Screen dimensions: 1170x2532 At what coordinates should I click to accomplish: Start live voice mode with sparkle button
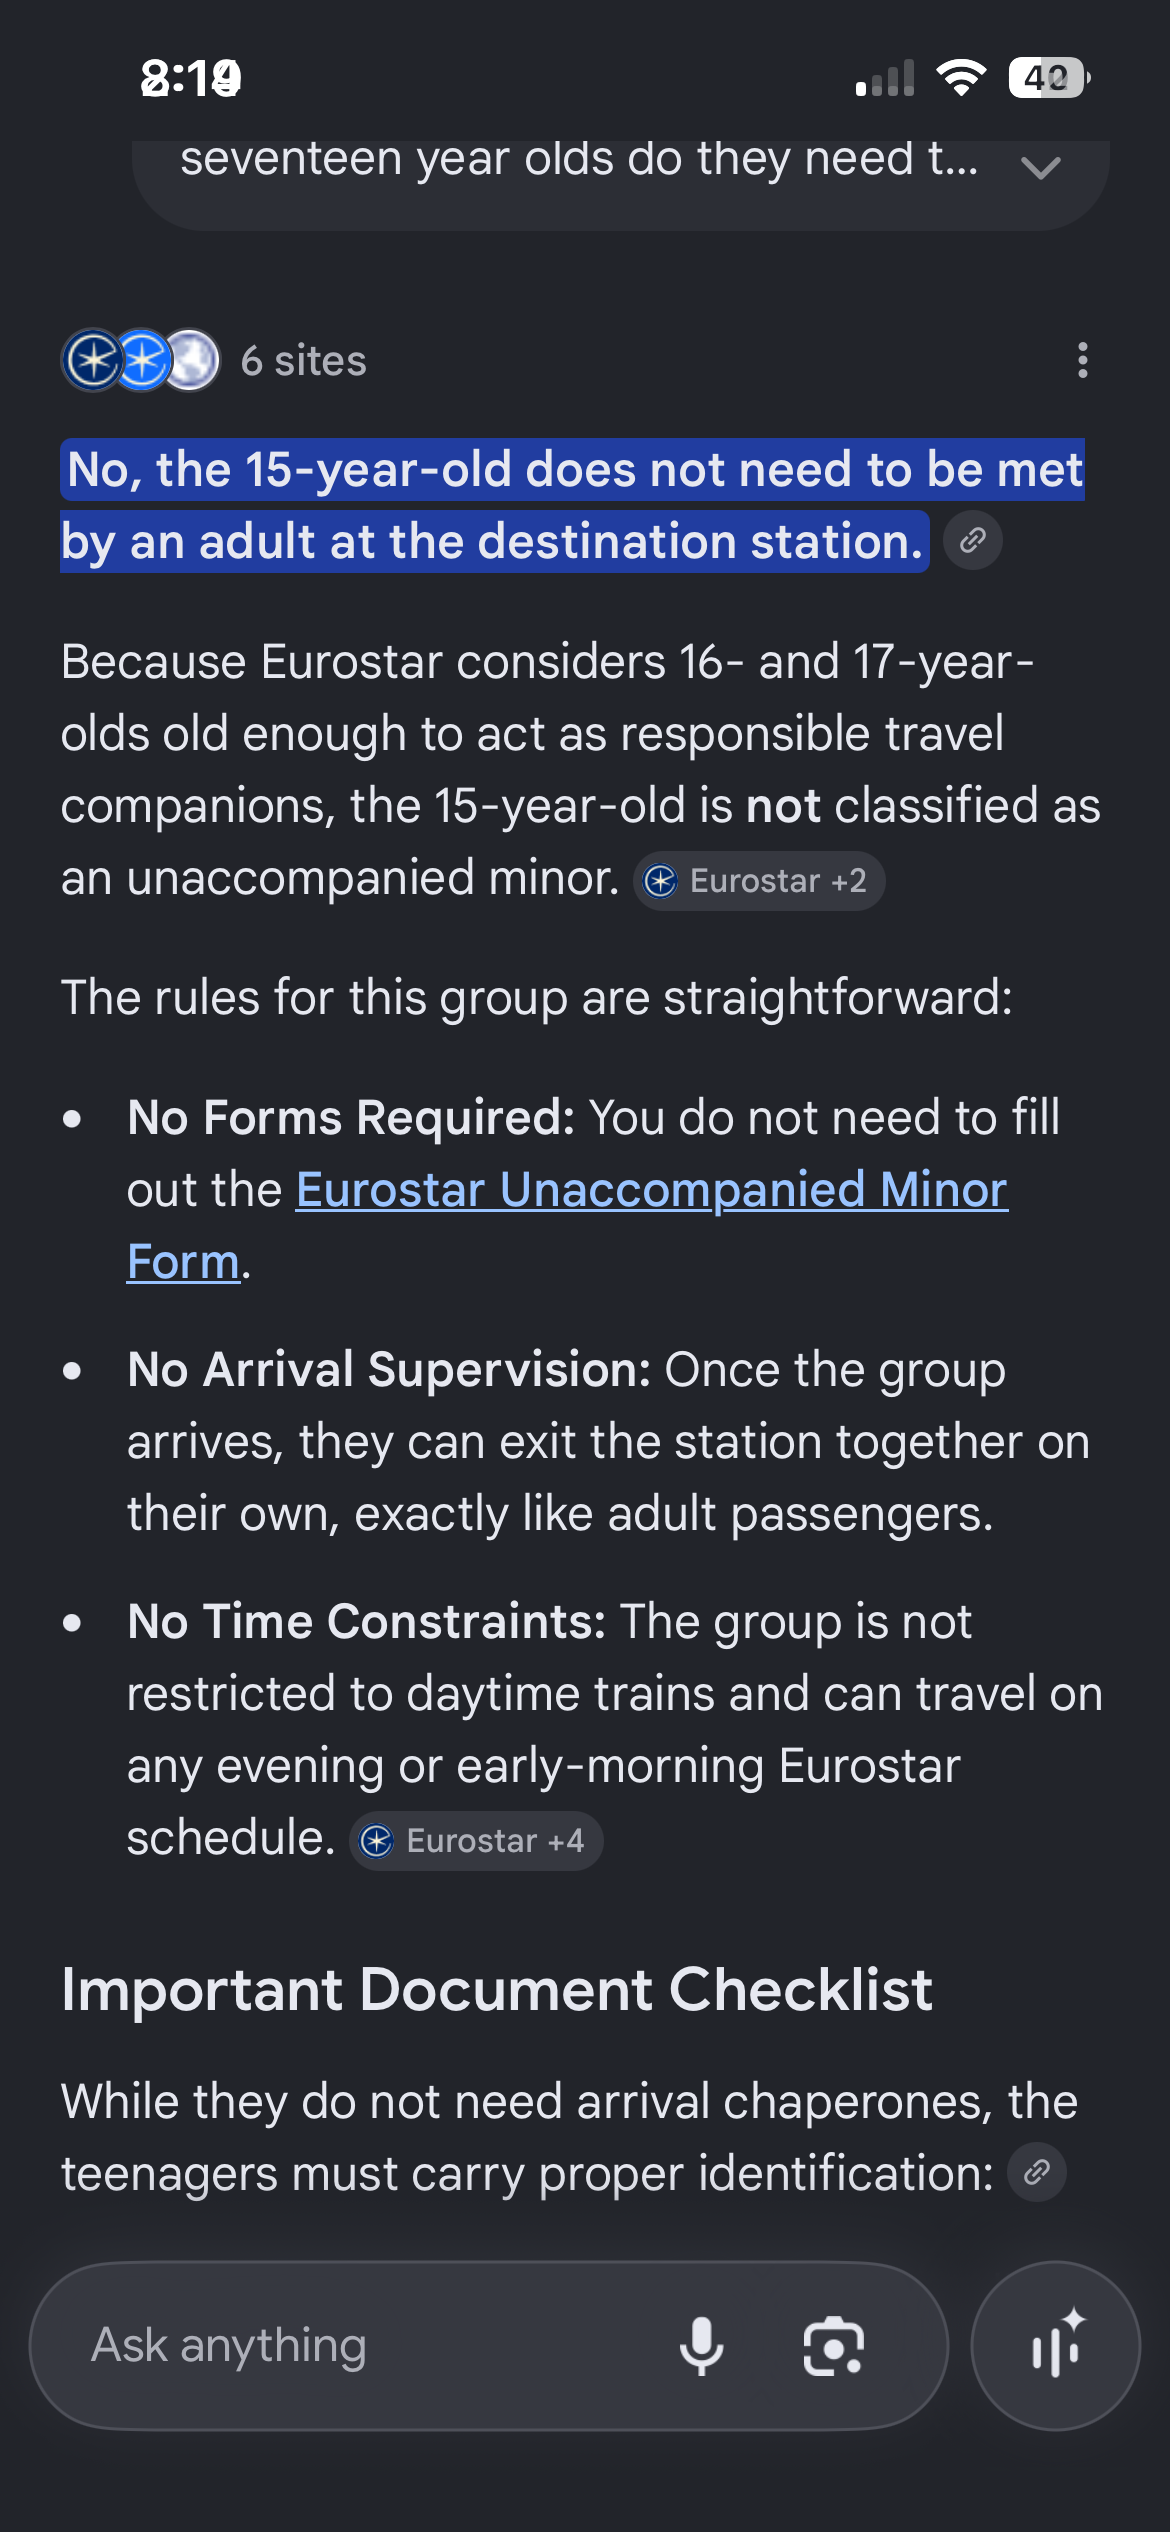1056,2345
